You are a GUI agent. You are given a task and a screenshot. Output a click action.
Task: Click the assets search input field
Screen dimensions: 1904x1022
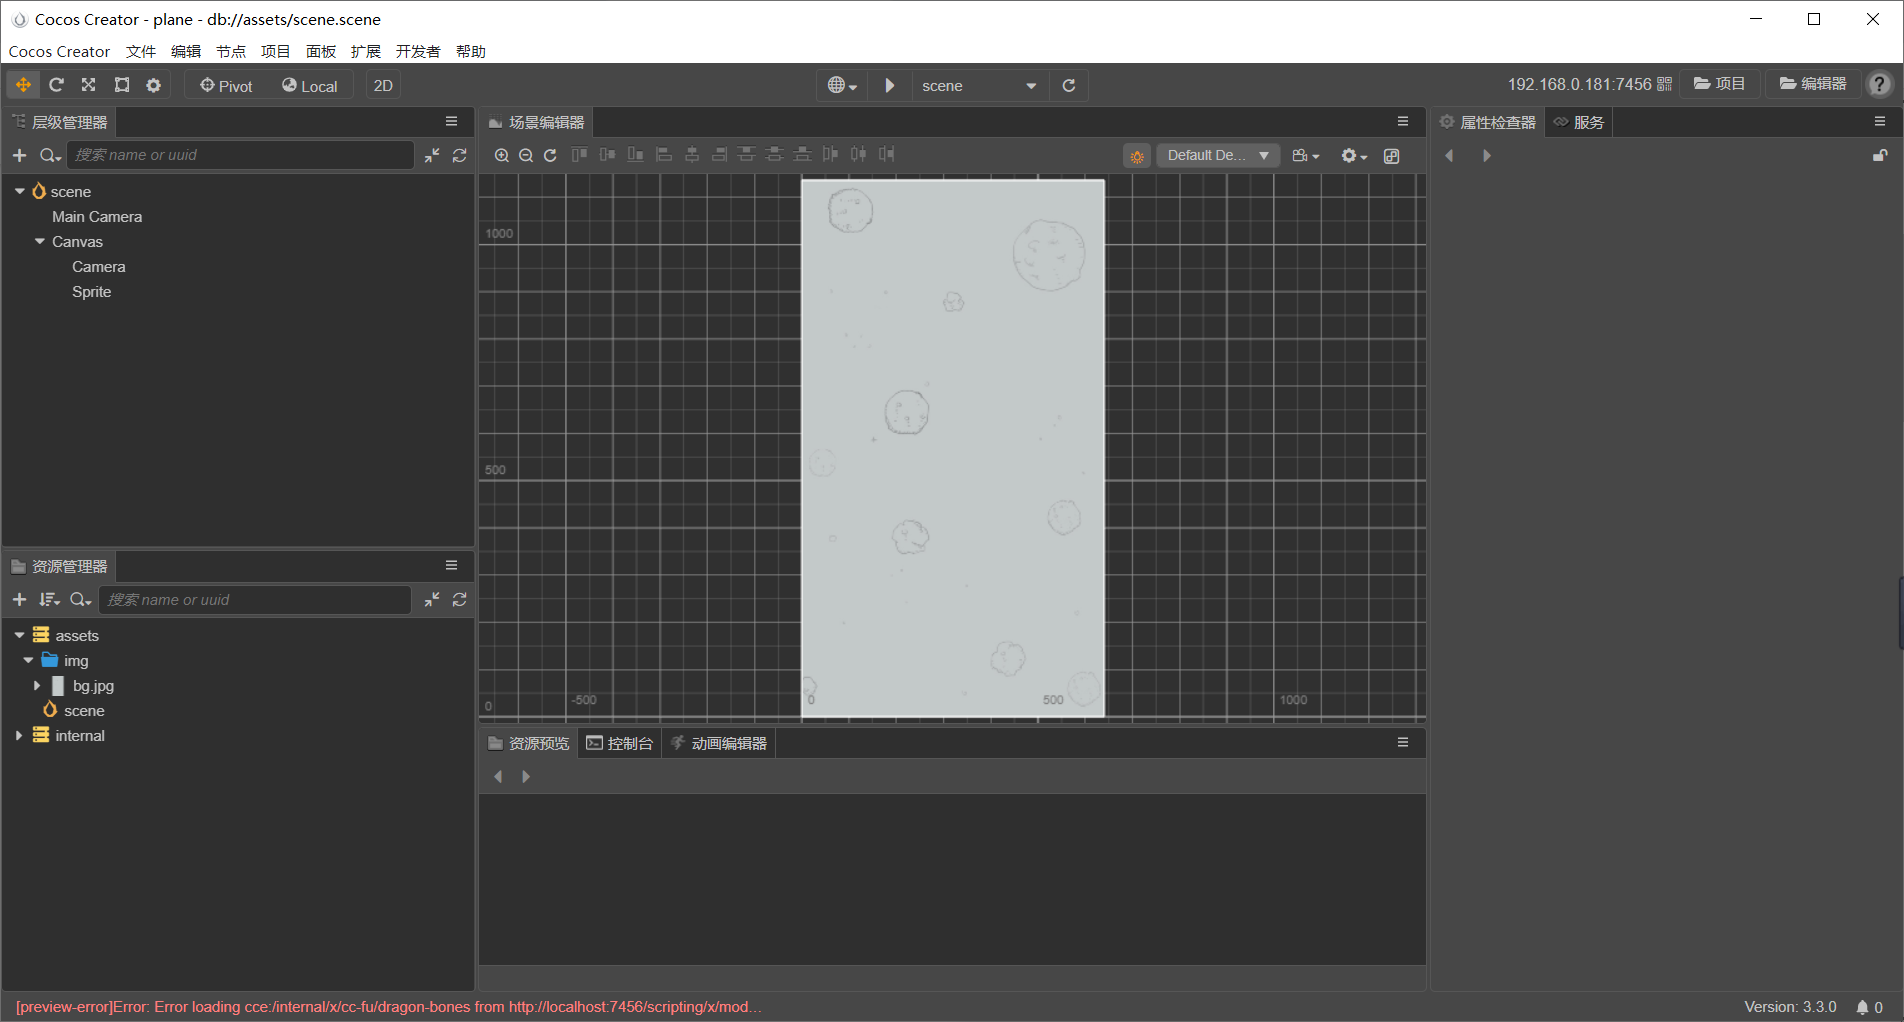pyautogui.click(x=255, y=599)
